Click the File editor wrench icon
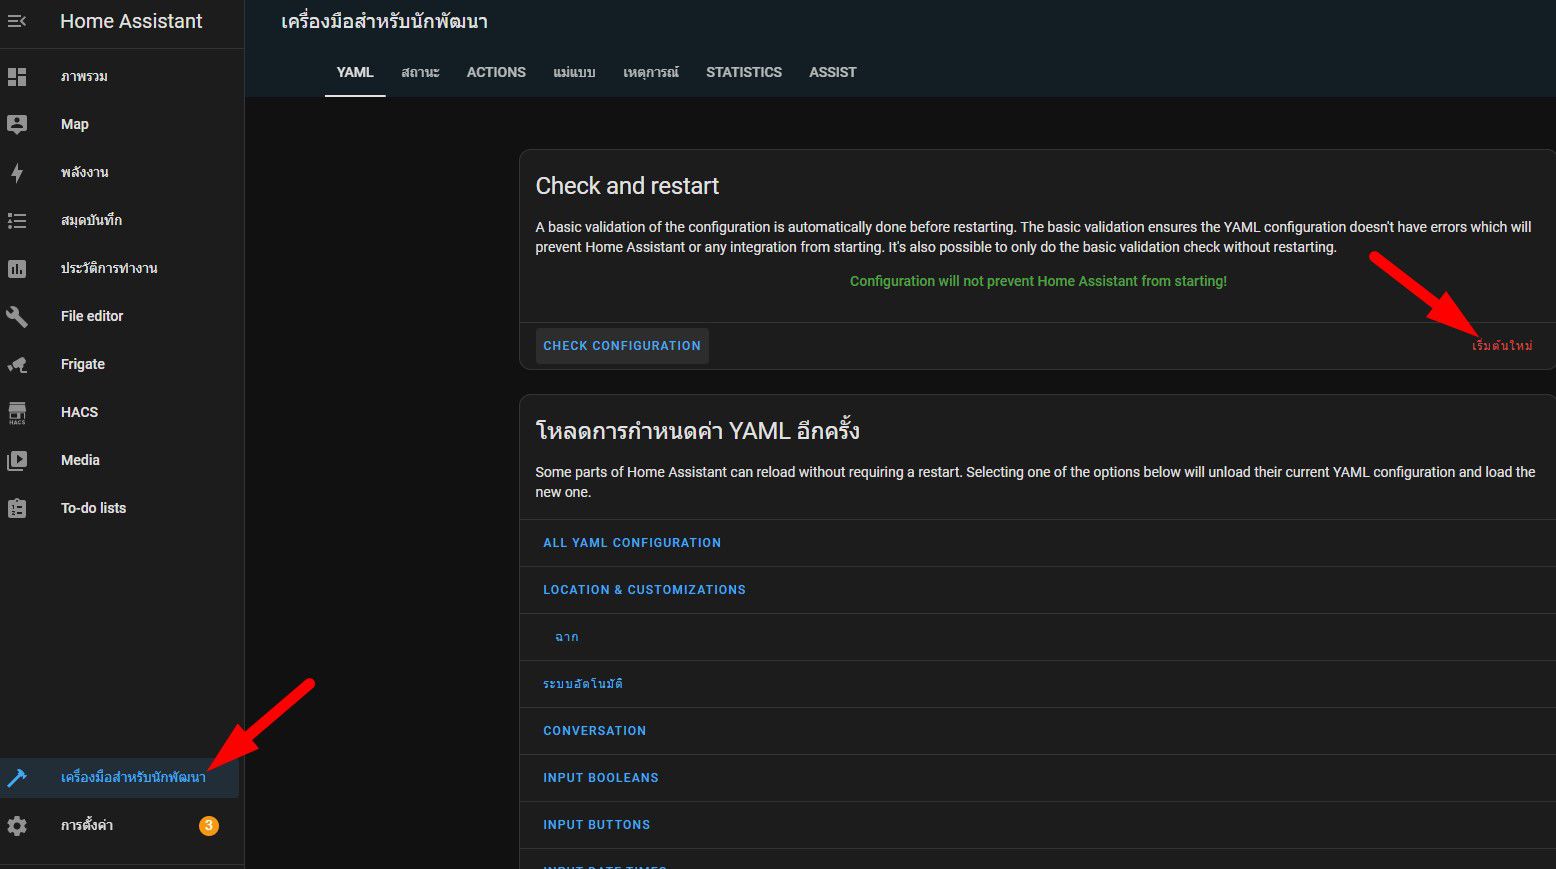Viewport: 1556px width, 869px height. point(17,316)
